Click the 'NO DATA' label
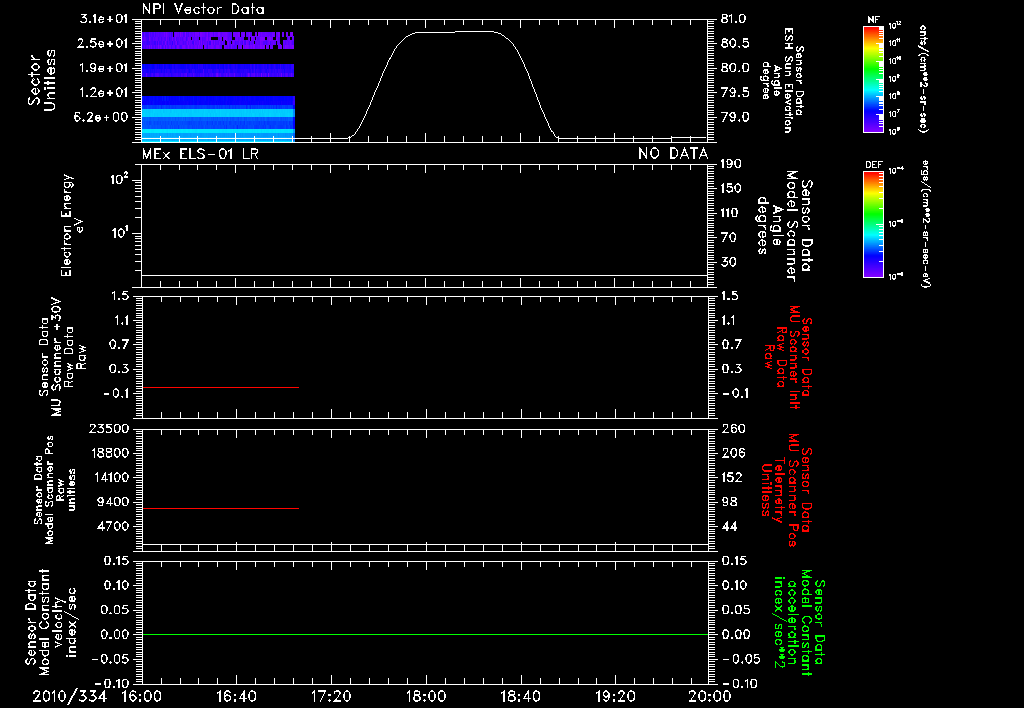This screenshot has width=1024, height=708. coord(673,153)
